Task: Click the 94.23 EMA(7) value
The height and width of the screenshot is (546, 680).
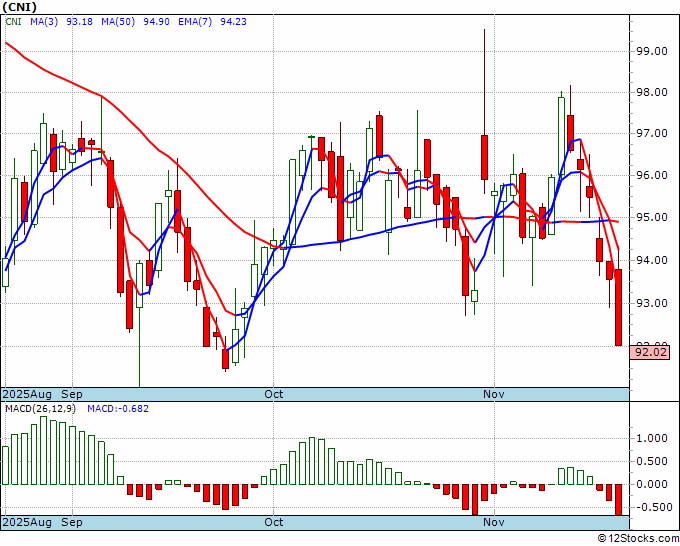Action: point(233,22)
